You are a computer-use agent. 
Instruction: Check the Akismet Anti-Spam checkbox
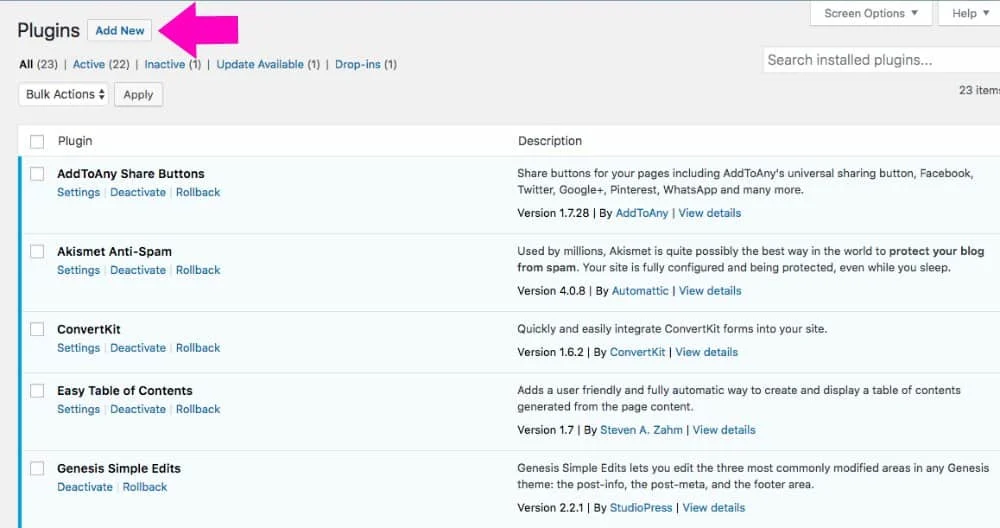(37, 251)
